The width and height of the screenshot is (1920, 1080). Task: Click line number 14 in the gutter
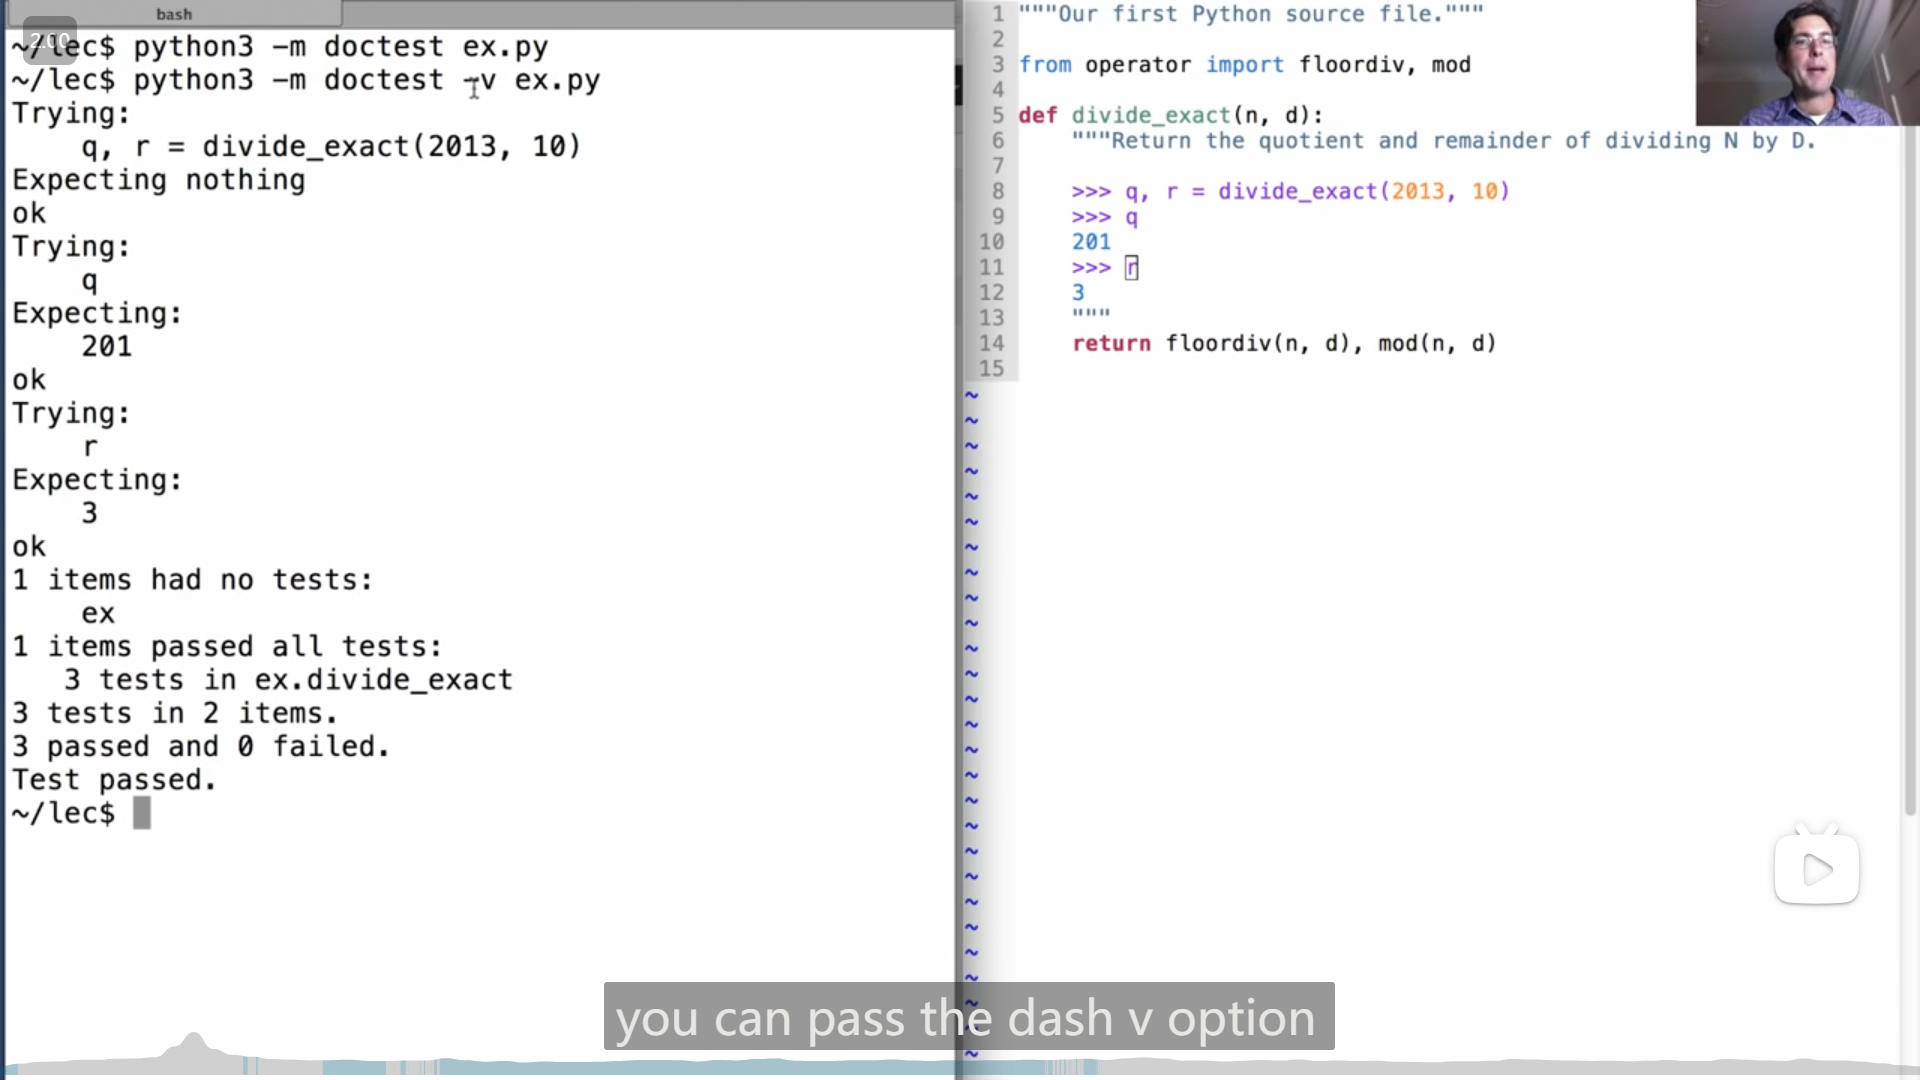click(991, 343)
